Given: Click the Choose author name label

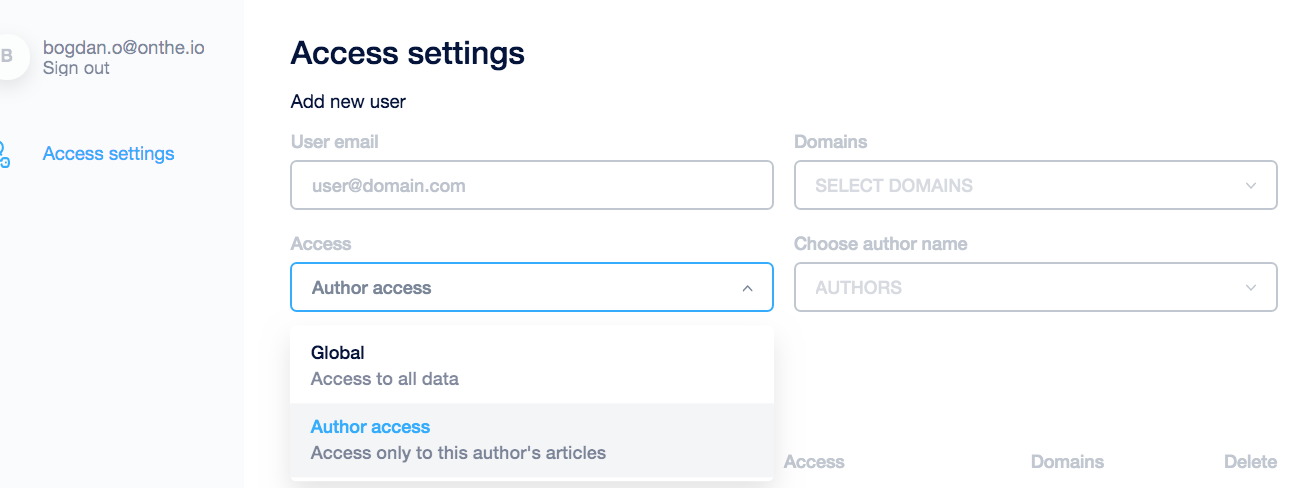Looking at the screenshot, I should coord(881,244).
